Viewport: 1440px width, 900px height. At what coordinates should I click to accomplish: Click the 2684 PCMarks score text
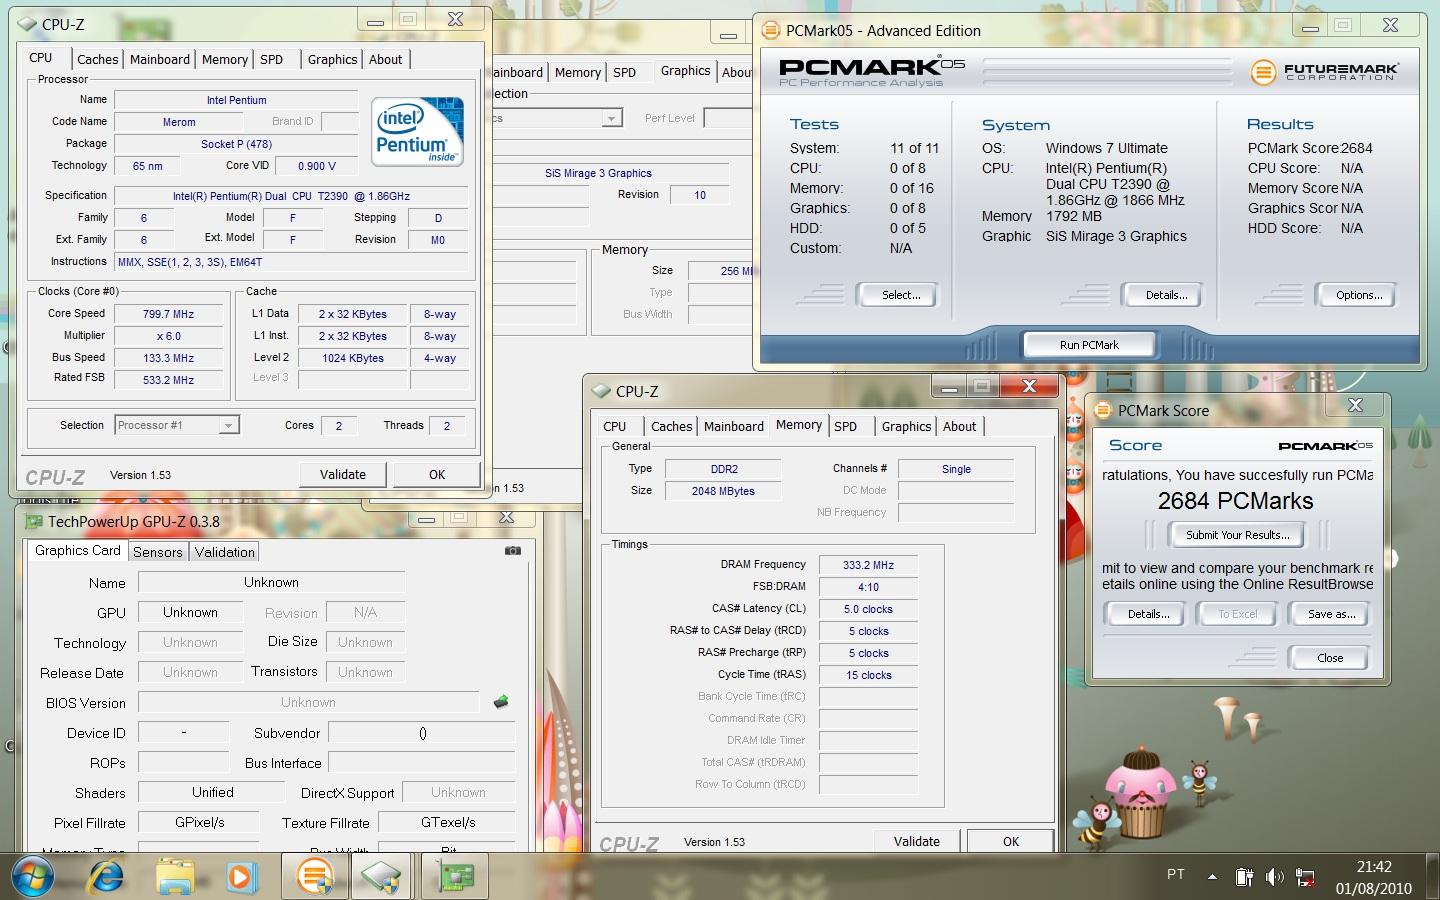[1236, 501]
